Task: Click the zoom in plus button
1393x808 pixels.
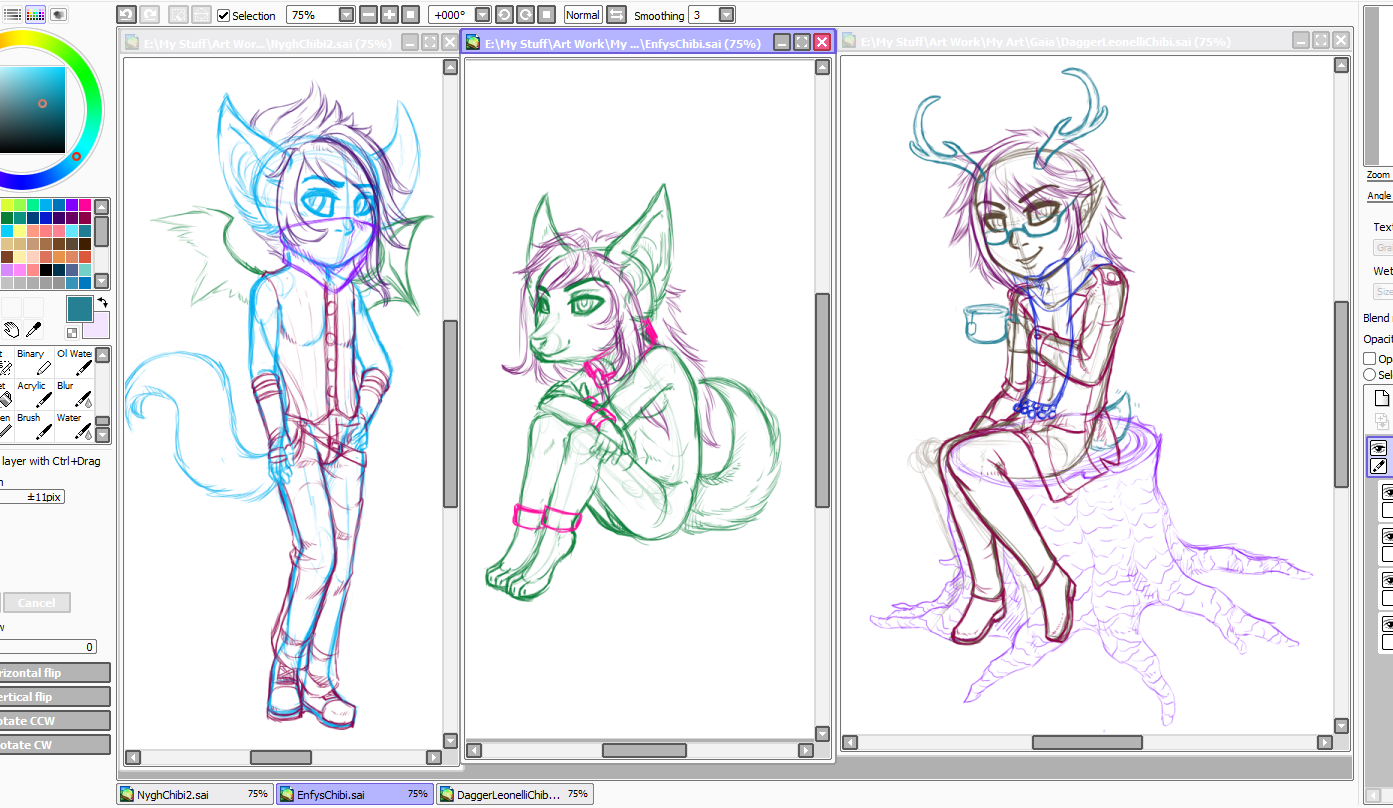Action: 389,15
